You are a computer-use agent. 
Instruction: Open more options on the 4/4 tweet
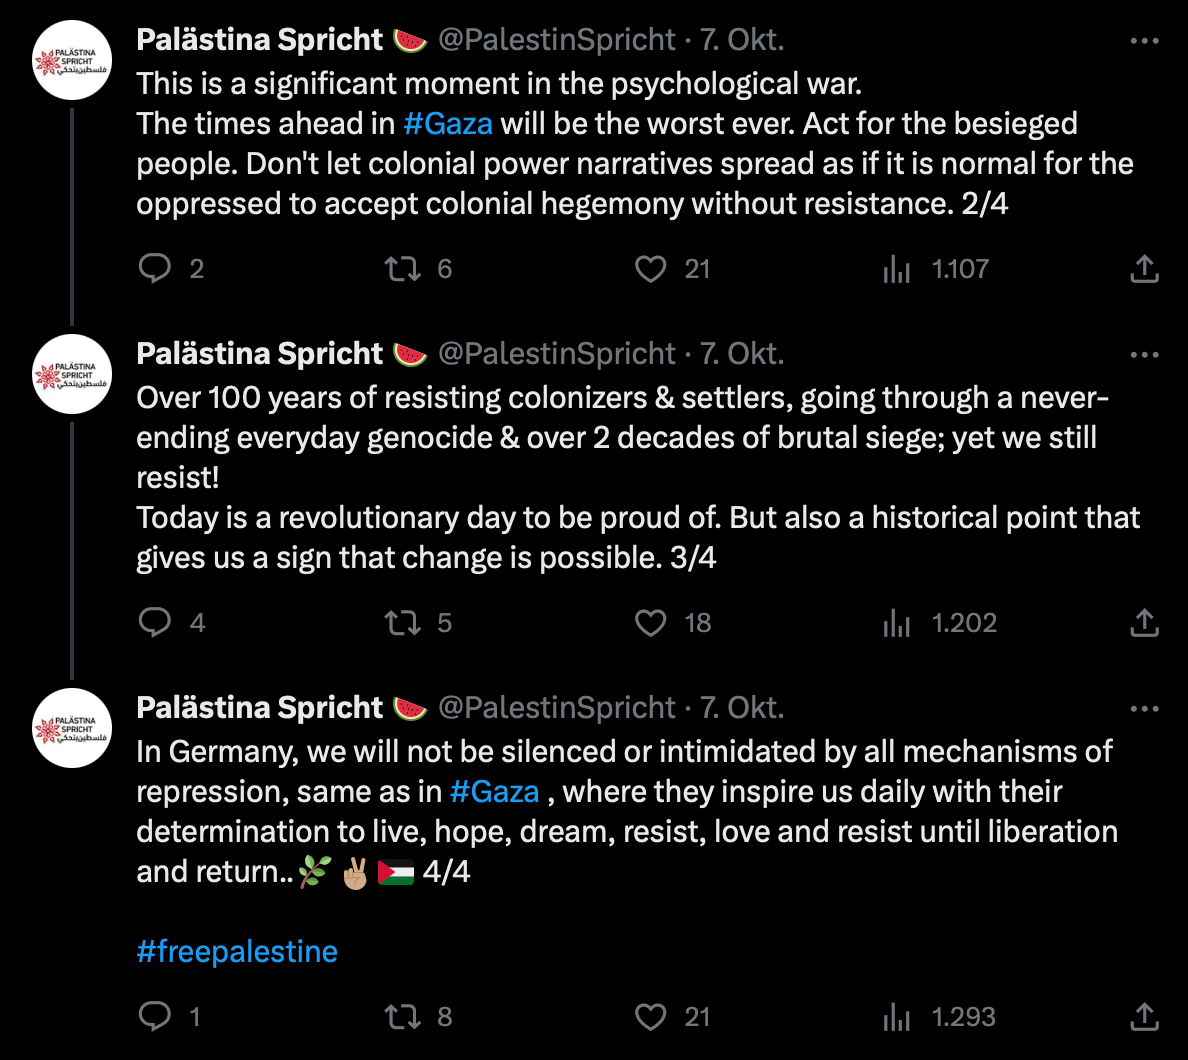click(x=1144, y=709)
